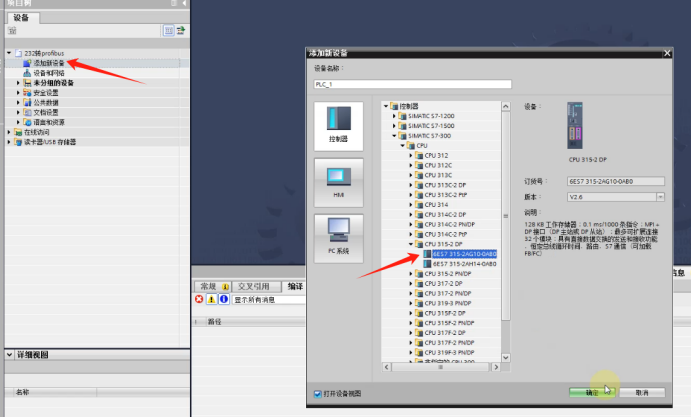The image size is (692, 418).
Task: Close the Add new device dialog
Action: tap(667, 53)
